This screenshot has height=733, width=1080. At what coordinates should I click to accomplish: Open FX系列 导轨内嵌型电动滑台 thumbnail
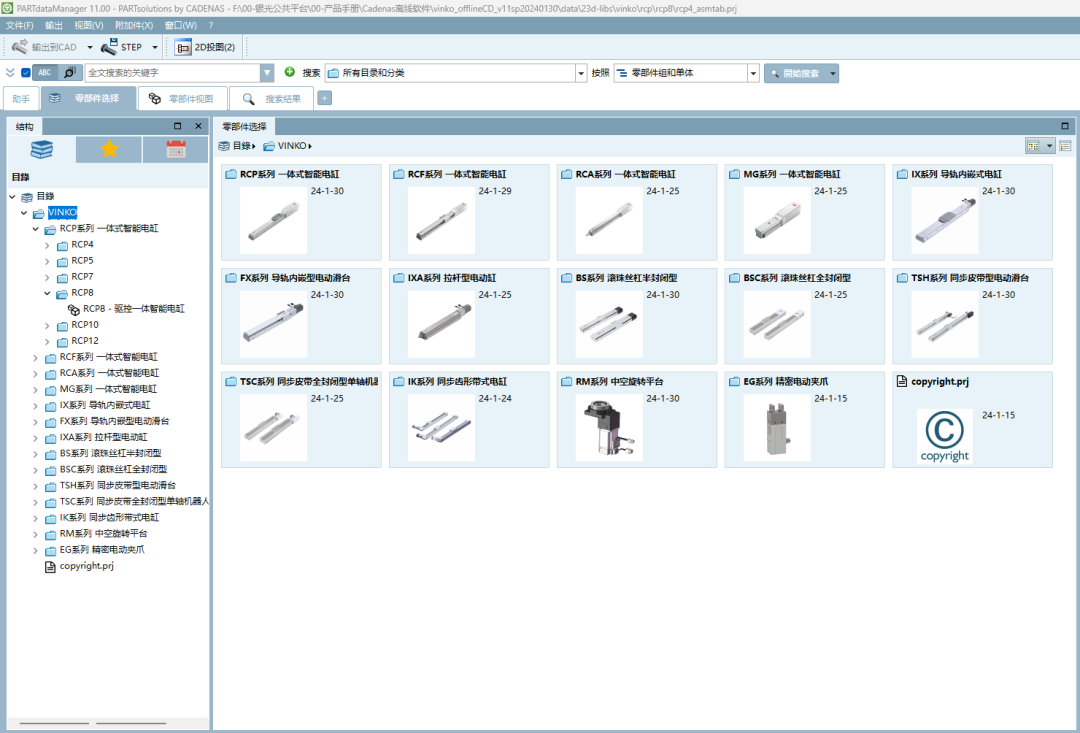(x=273, y=324)
